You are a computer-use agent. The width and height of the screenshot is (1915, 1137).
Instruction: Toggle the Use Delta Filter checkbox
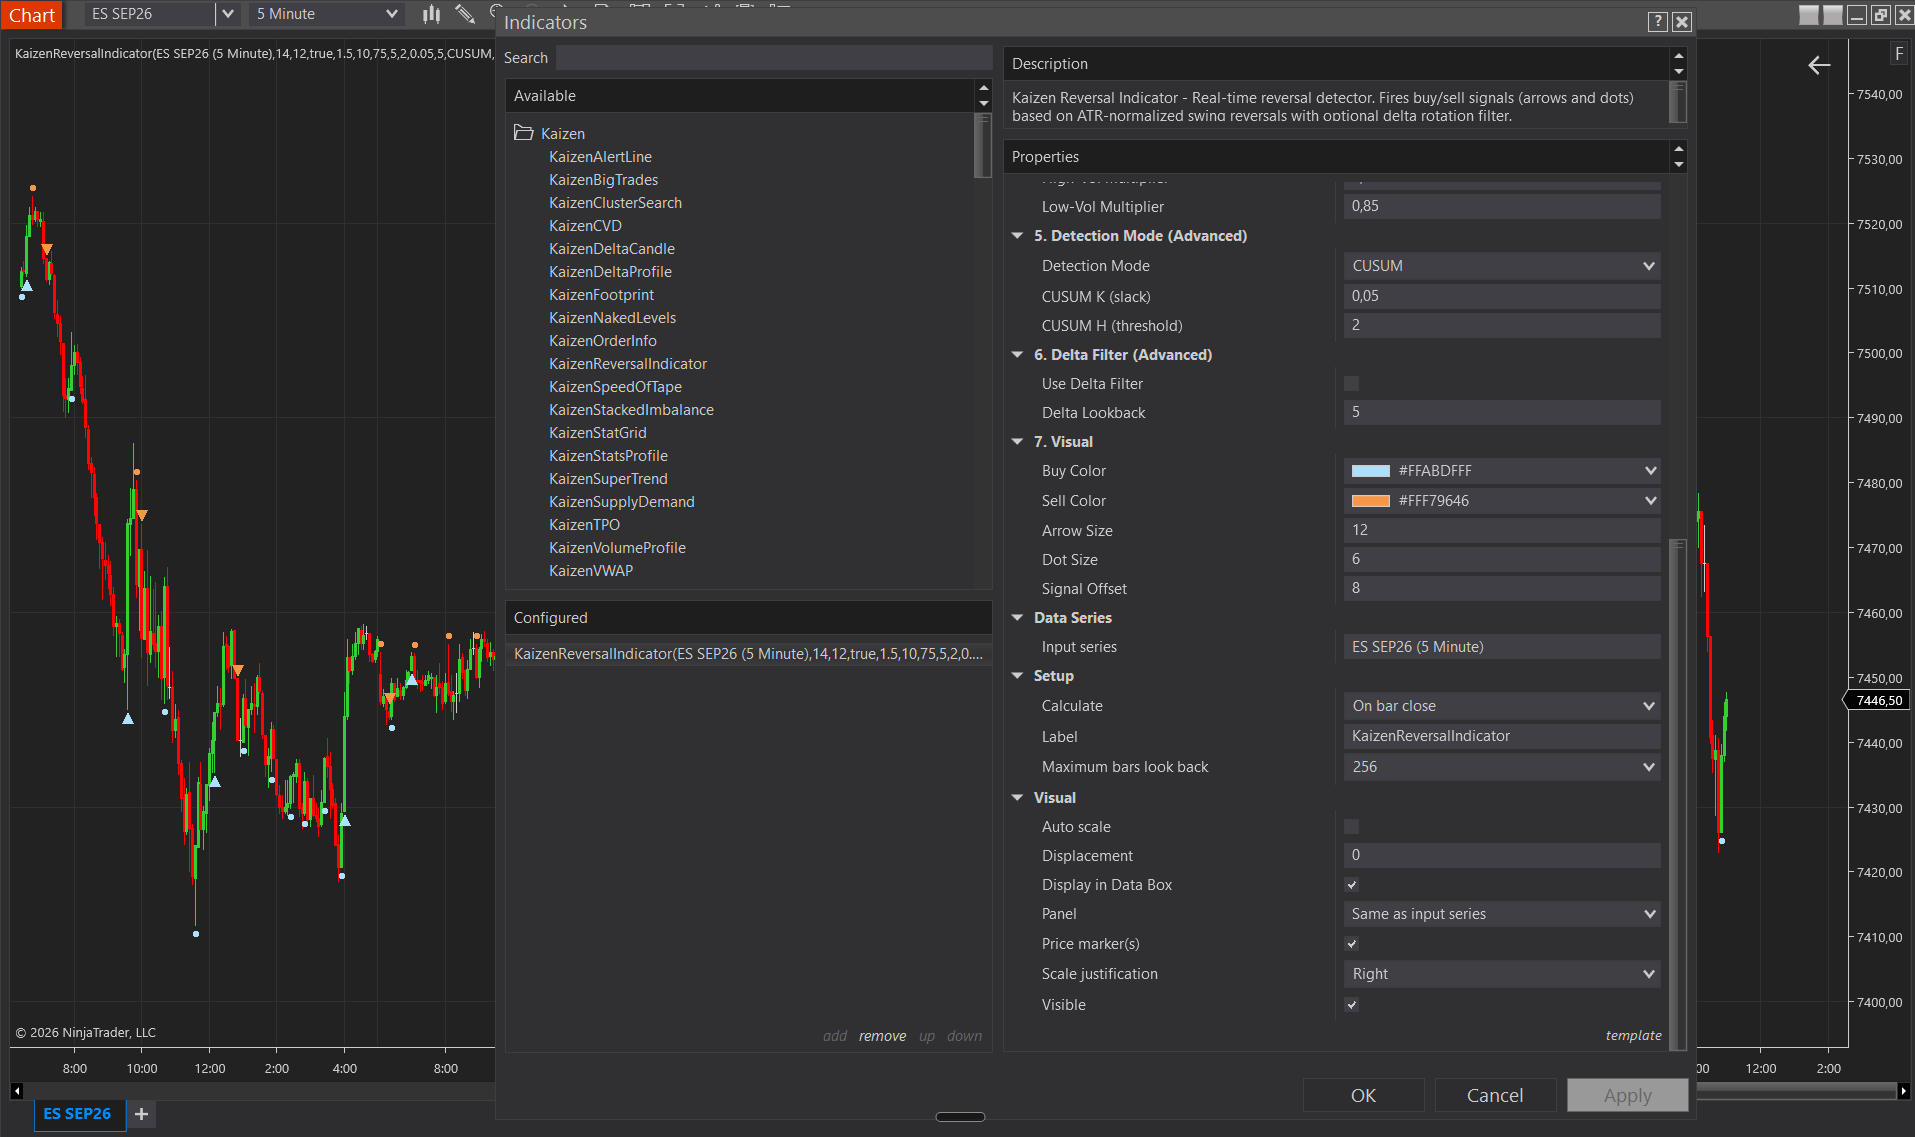1351,384
